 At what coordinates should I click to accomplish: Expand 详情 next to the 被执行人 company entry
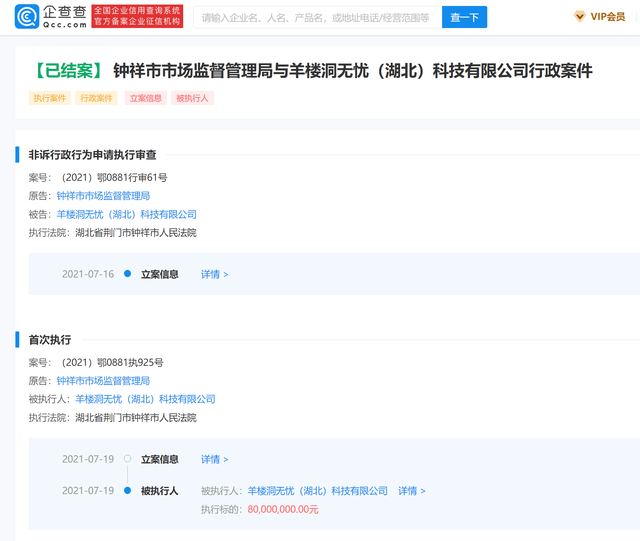click(411, 491)
